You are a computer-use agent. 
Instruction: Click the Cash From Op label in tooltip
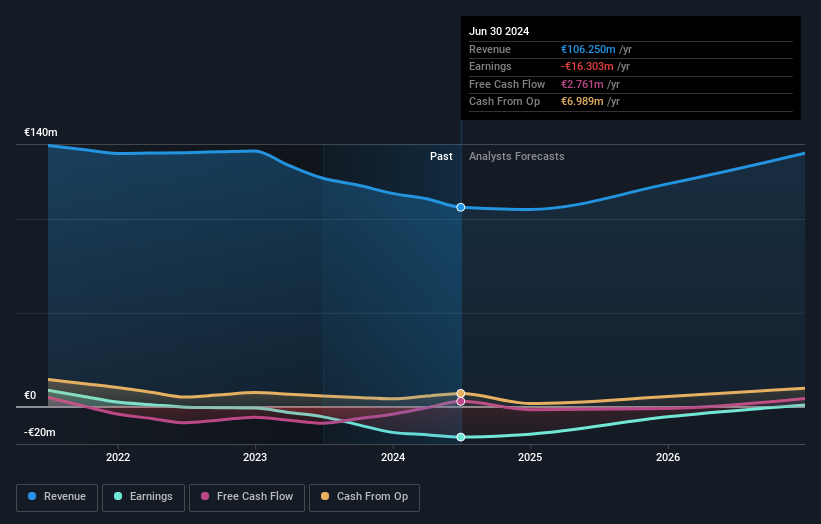pyautogui.click(x=504, y=102)
